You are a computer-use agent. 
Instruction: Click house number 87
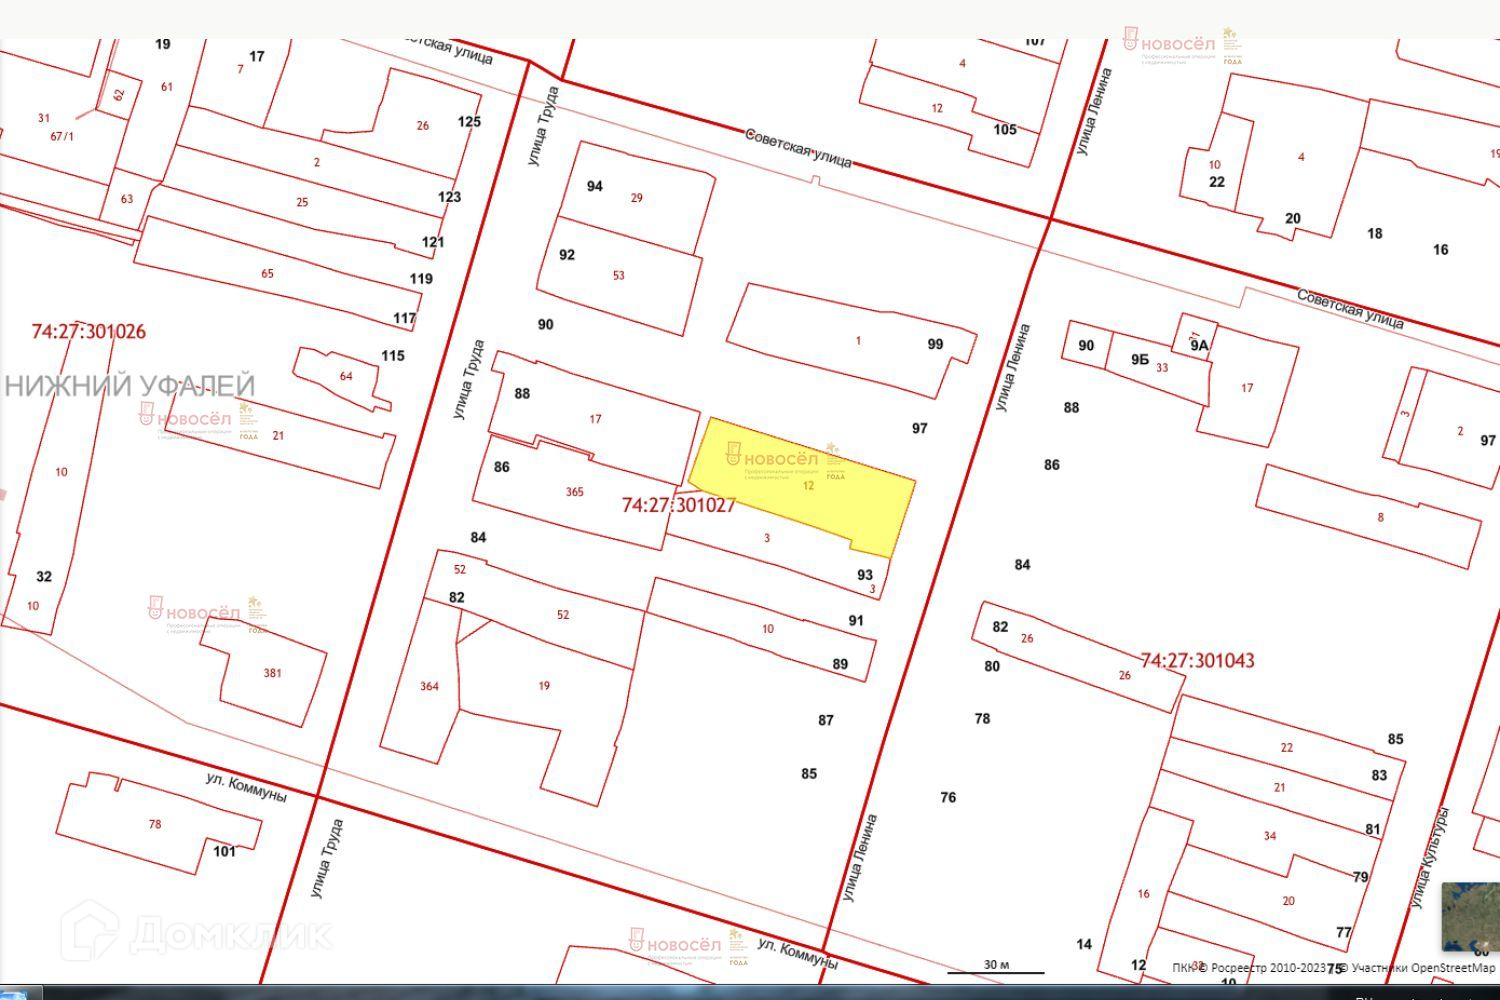pos(826,720)
